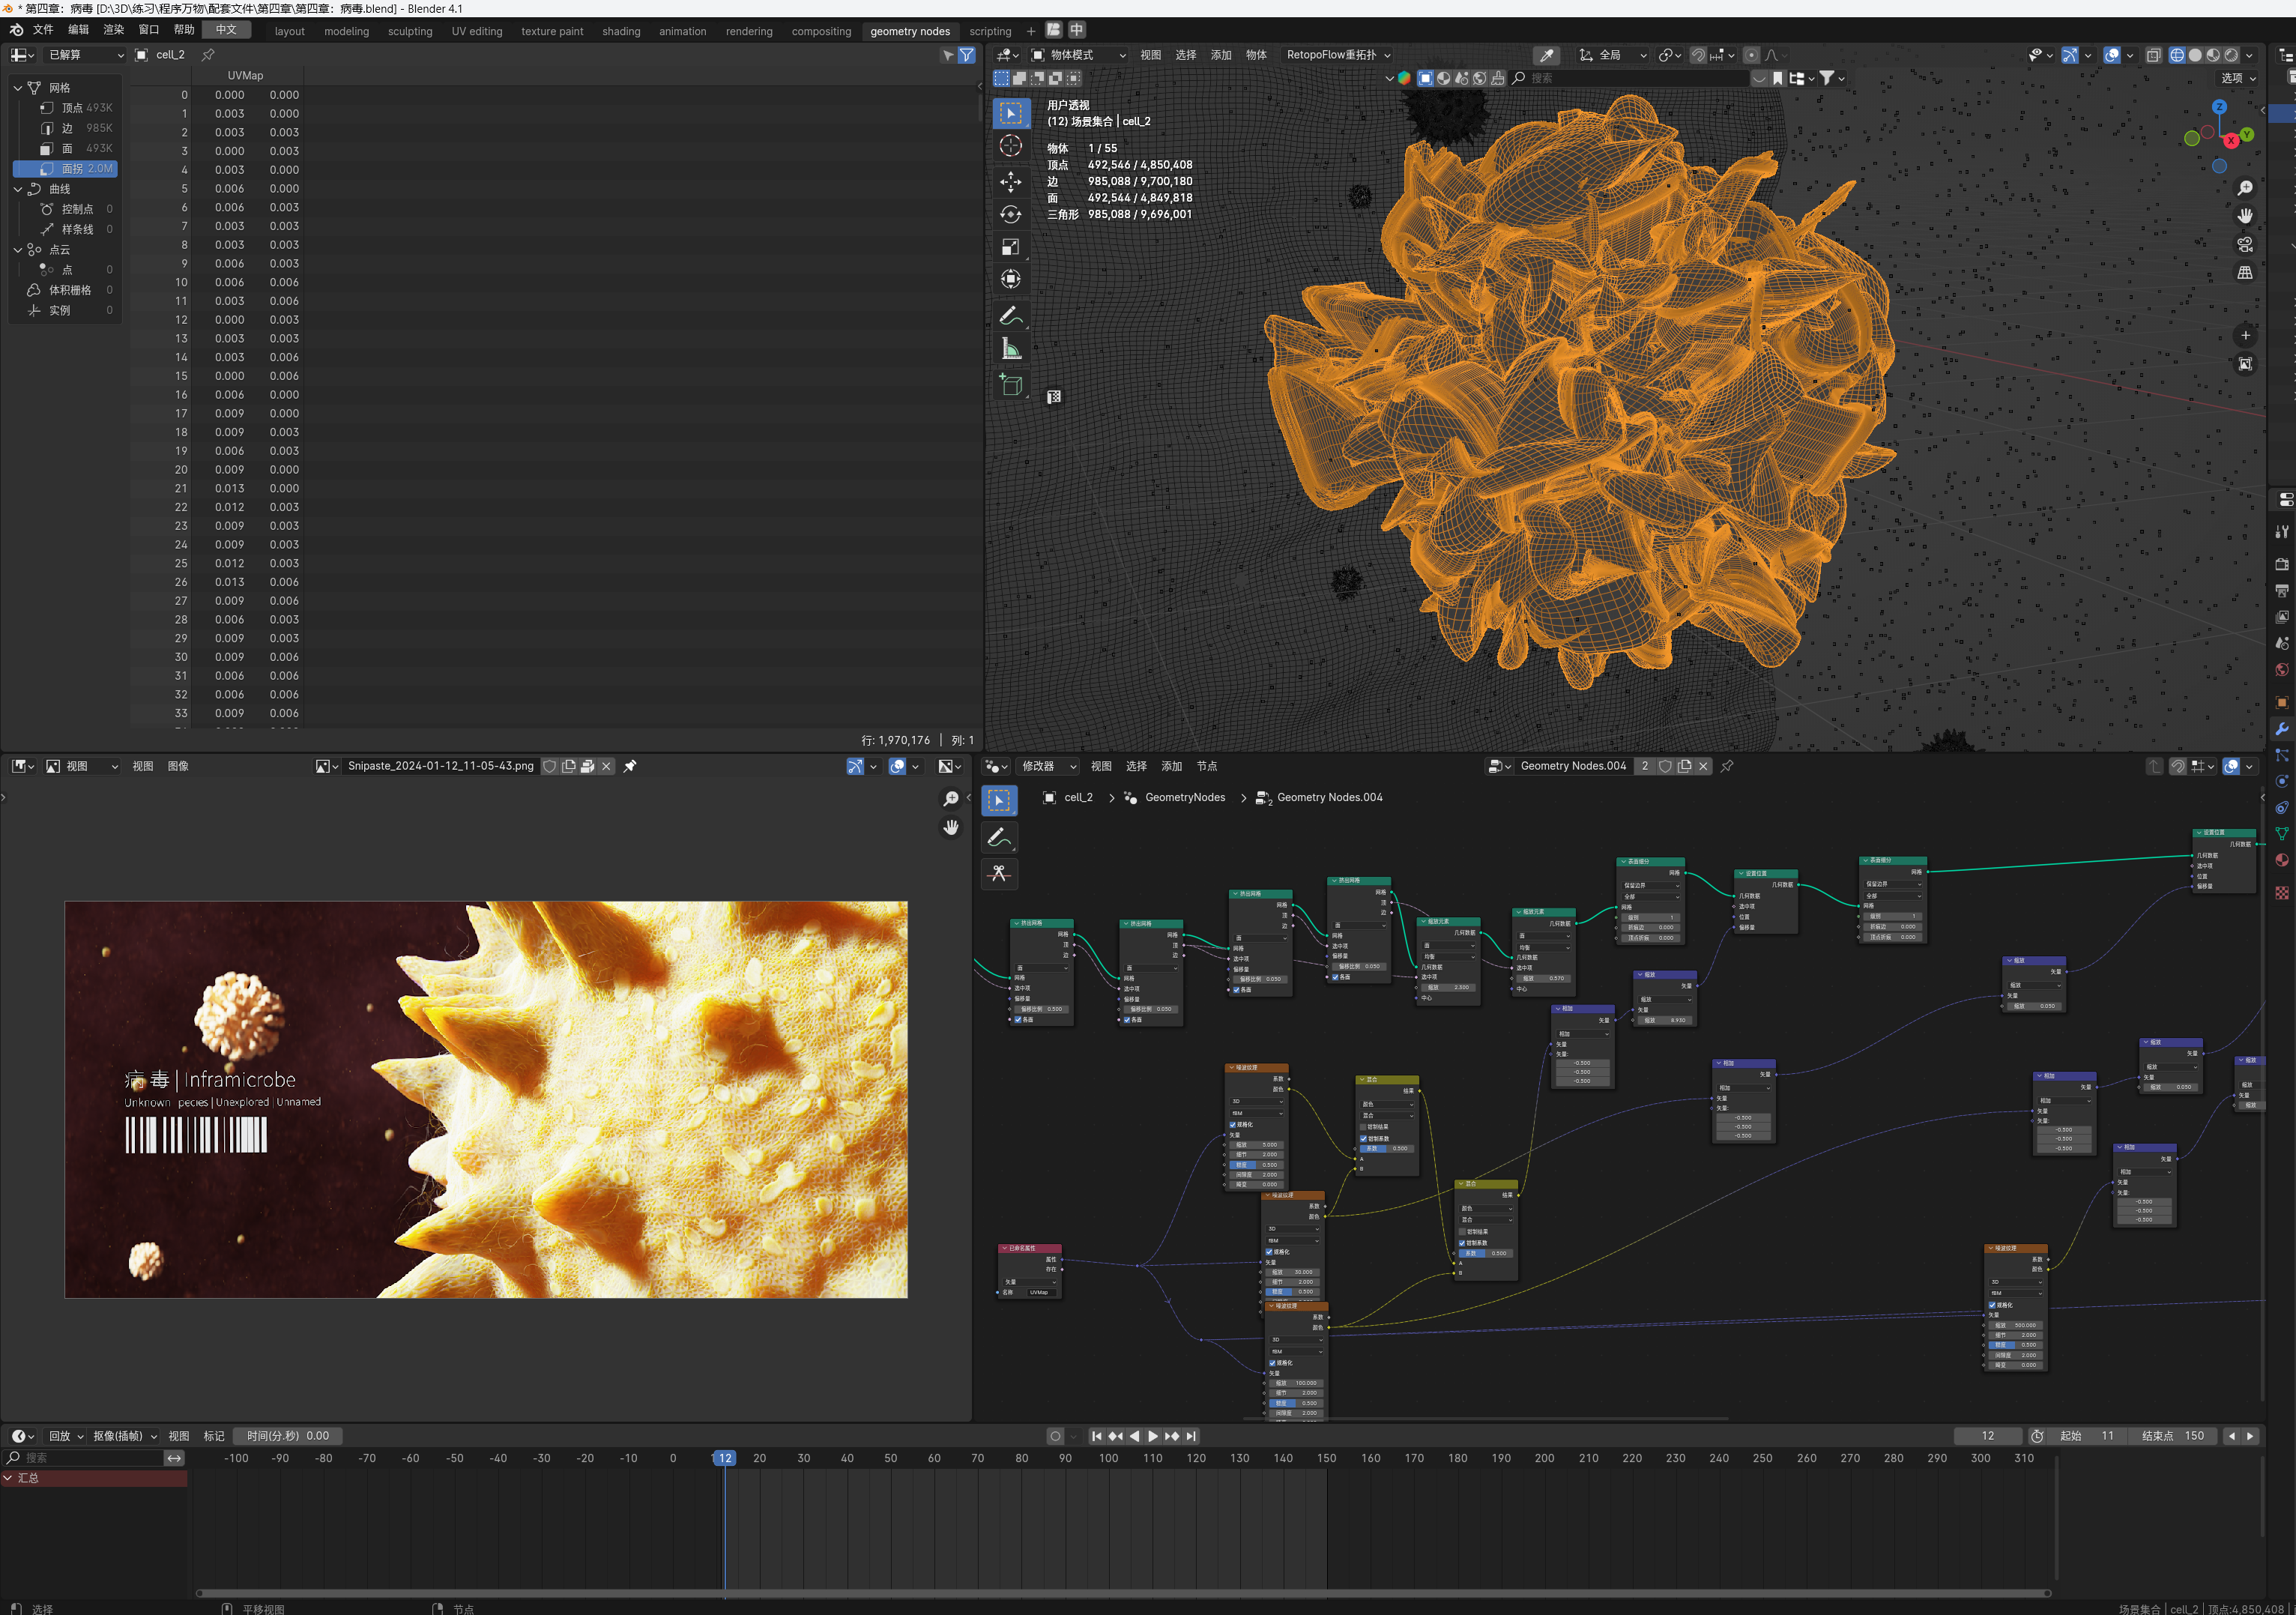The height and width of the screenshot is (1615, 2296).
Task: Switch to wireframe viewport shading
Action: pyautogui.click(x=2176, y=55)
